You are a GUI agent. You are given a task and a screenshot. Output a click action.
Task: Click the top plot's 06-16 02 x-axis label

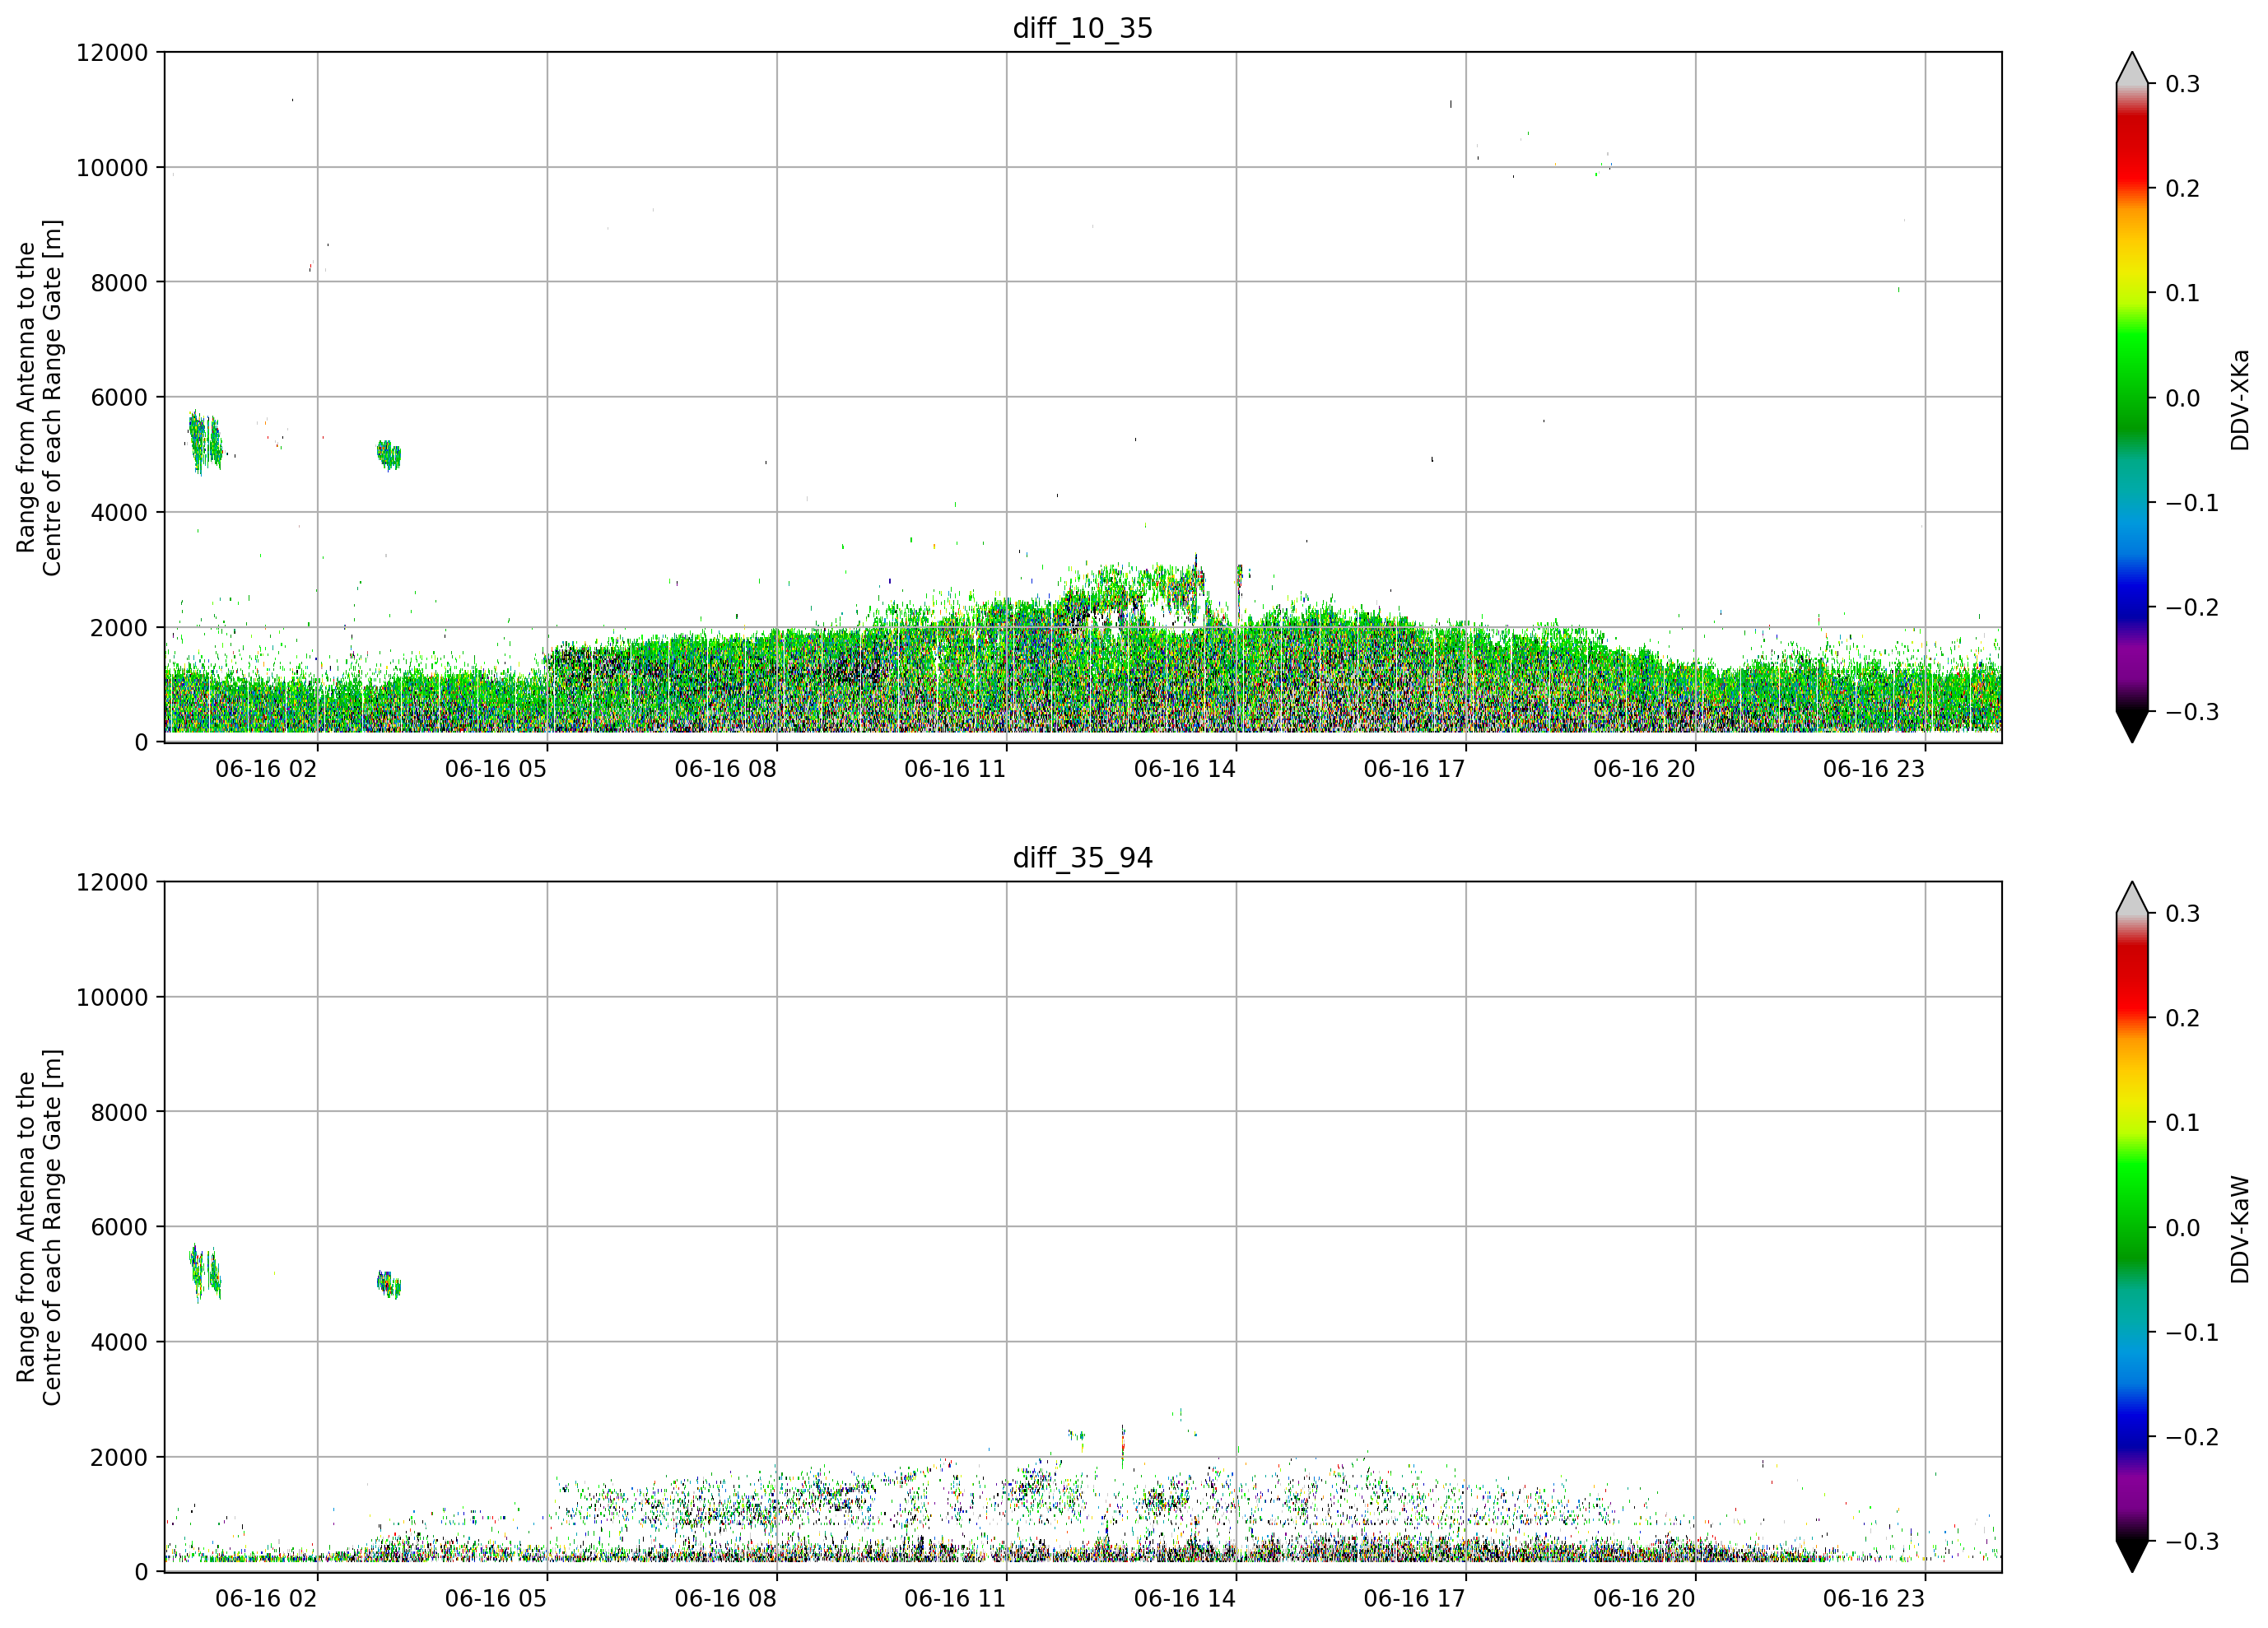tap(266, 769)
